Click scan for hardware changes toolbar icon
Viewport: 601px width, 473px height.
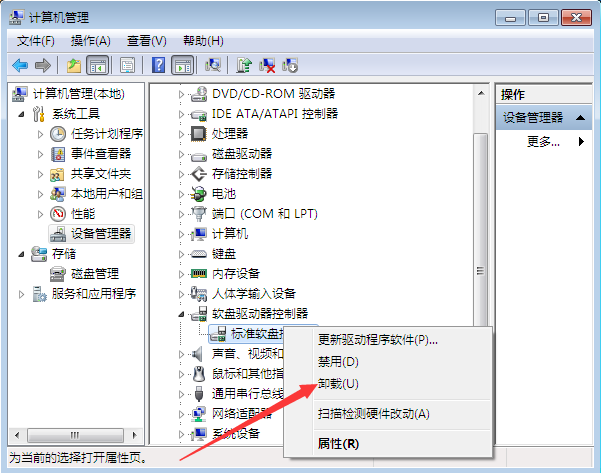coord(213,65)
